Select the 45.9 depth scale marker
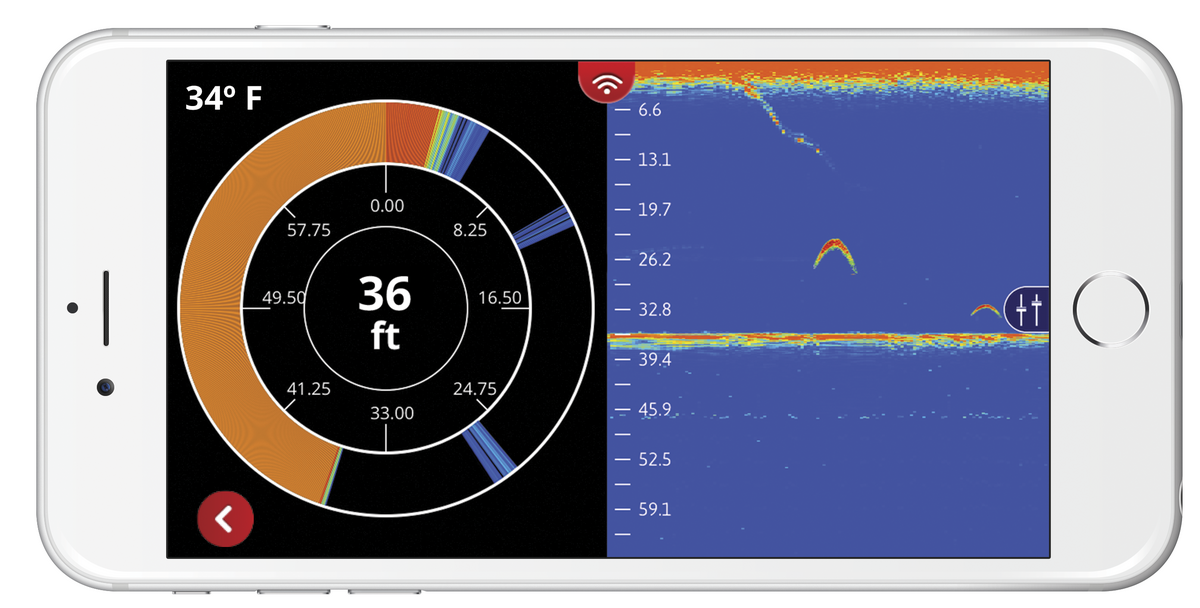 click(654, 410)
